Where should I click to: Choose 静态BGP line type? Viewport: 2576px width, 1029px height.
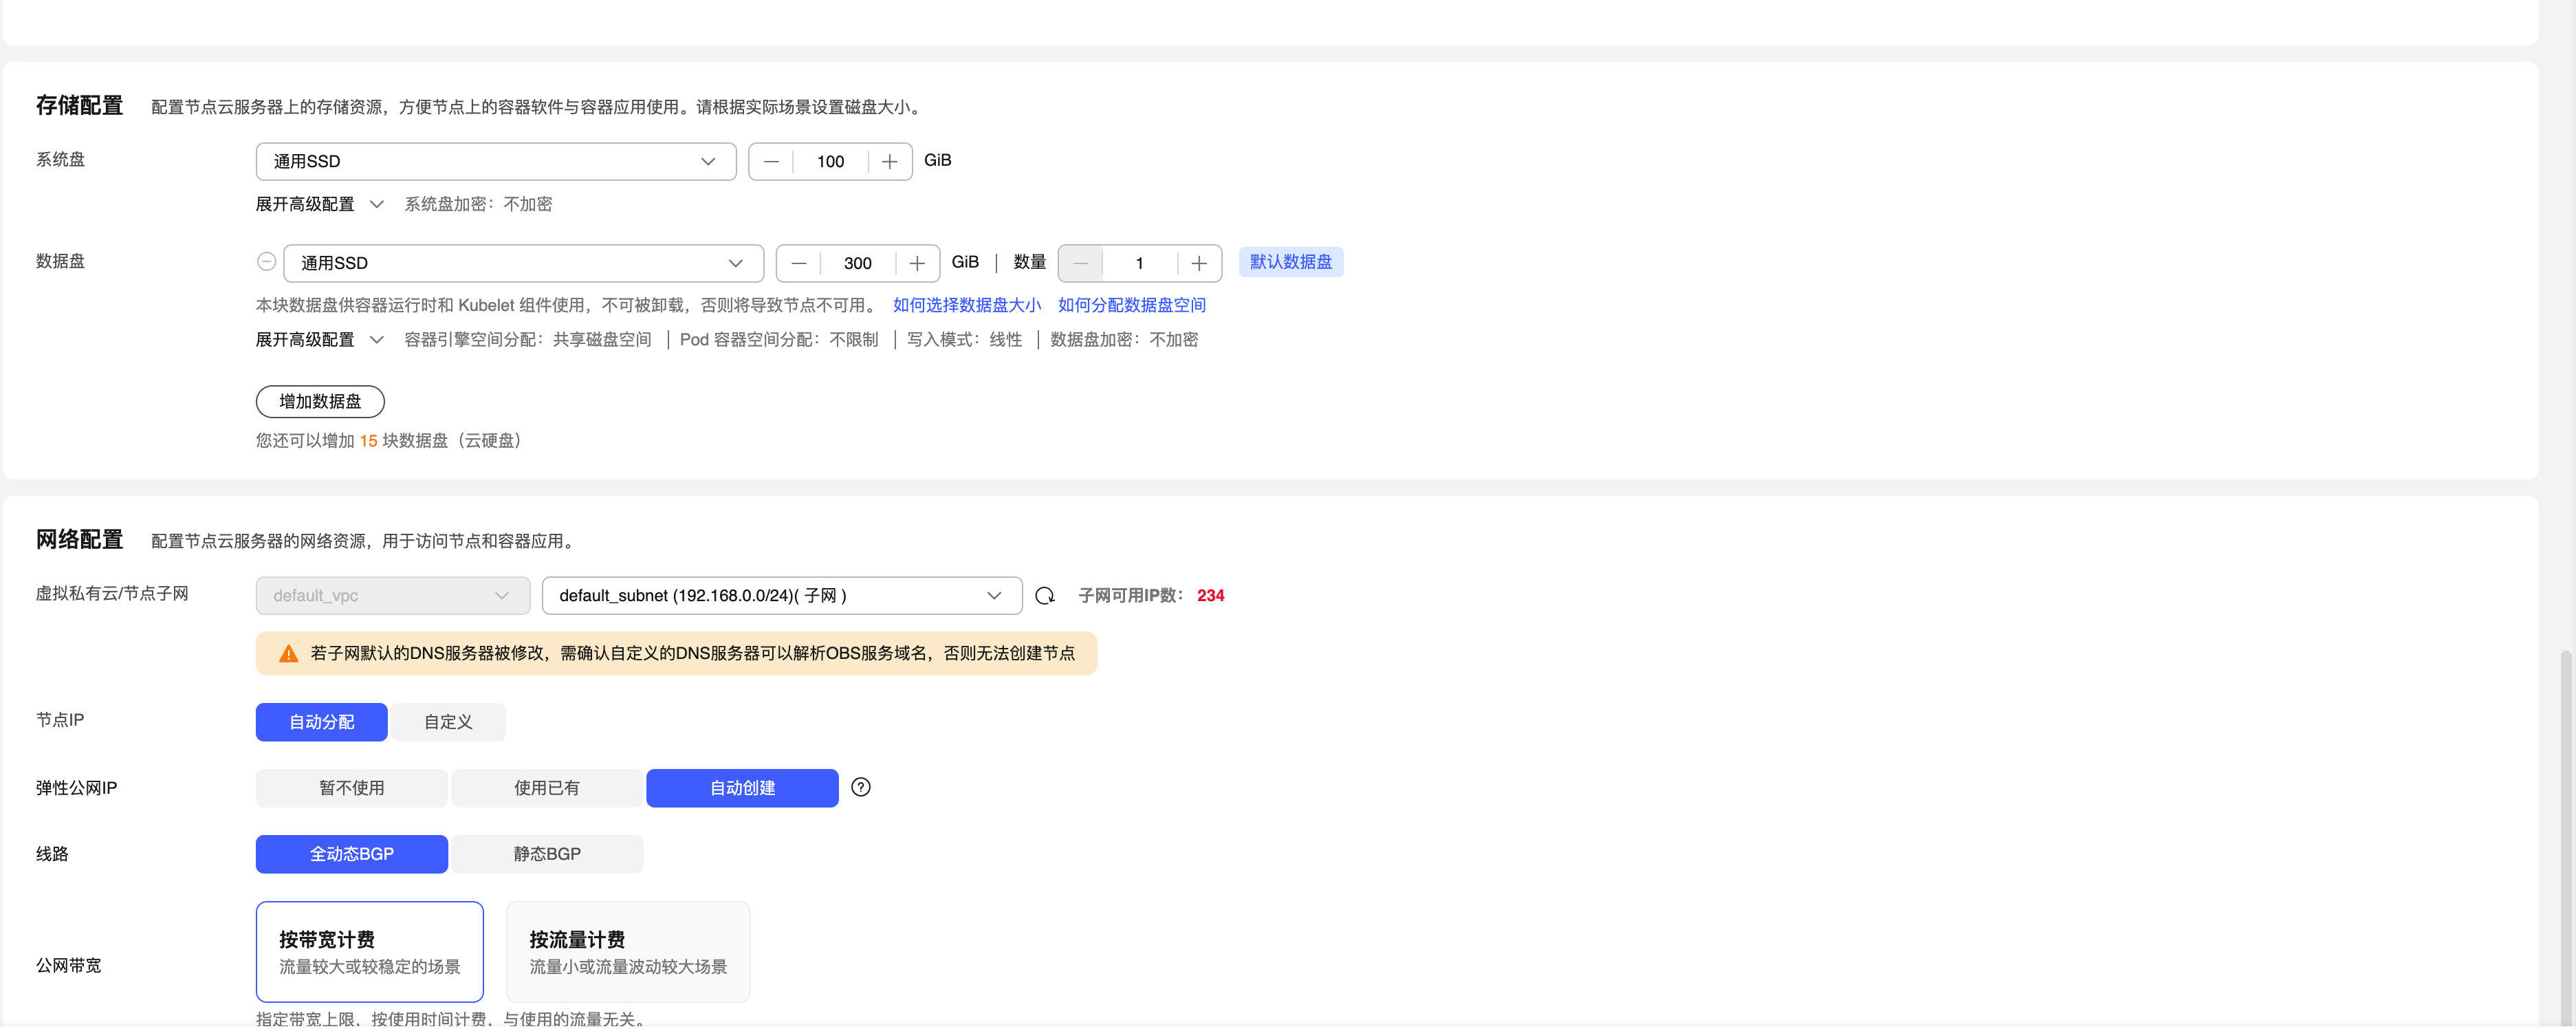(547, 853)
